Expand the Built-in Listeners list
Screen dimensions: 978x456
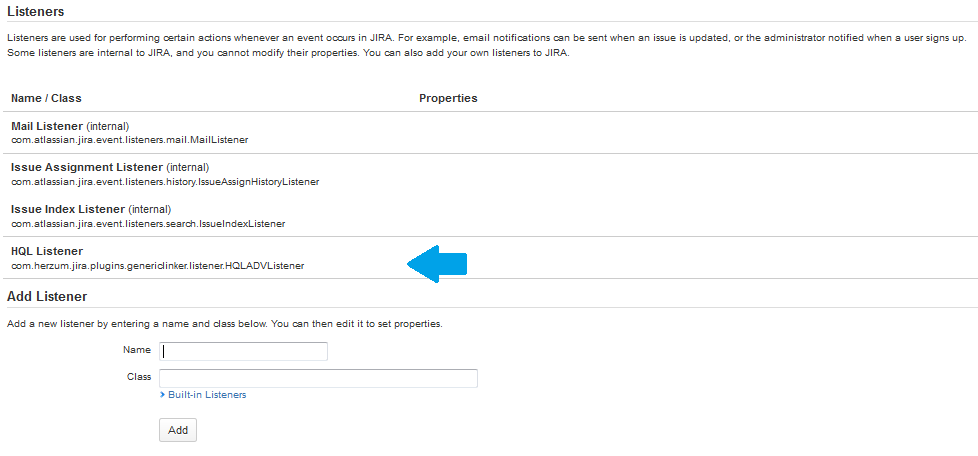pyautogui.click(x=206, y=395)
